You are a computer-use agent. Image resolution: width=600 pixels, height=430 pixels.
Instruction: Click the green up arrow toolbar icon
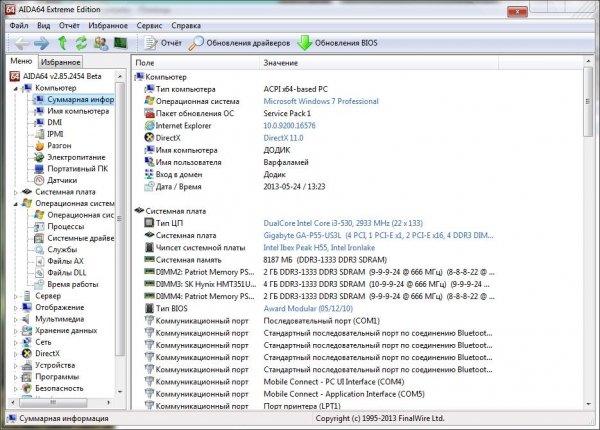coord(62,43)
